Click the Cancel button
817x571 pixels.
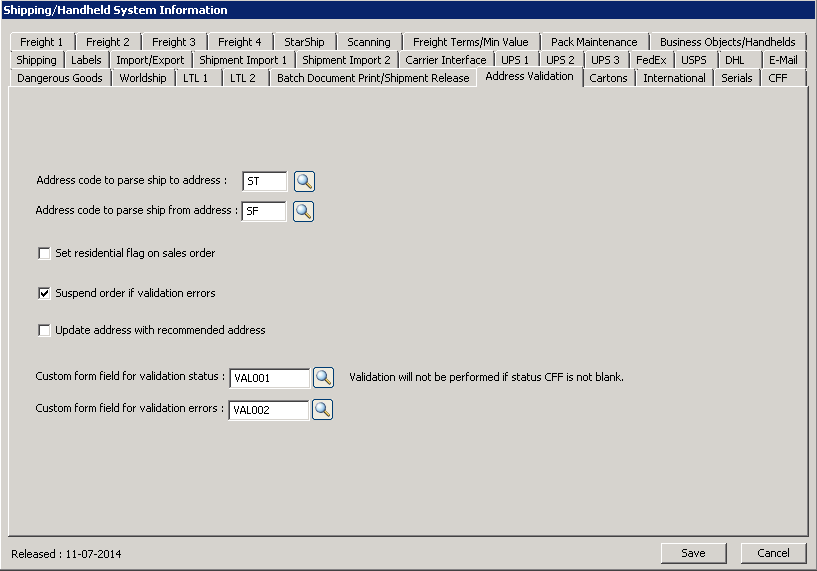pos(773,553)
